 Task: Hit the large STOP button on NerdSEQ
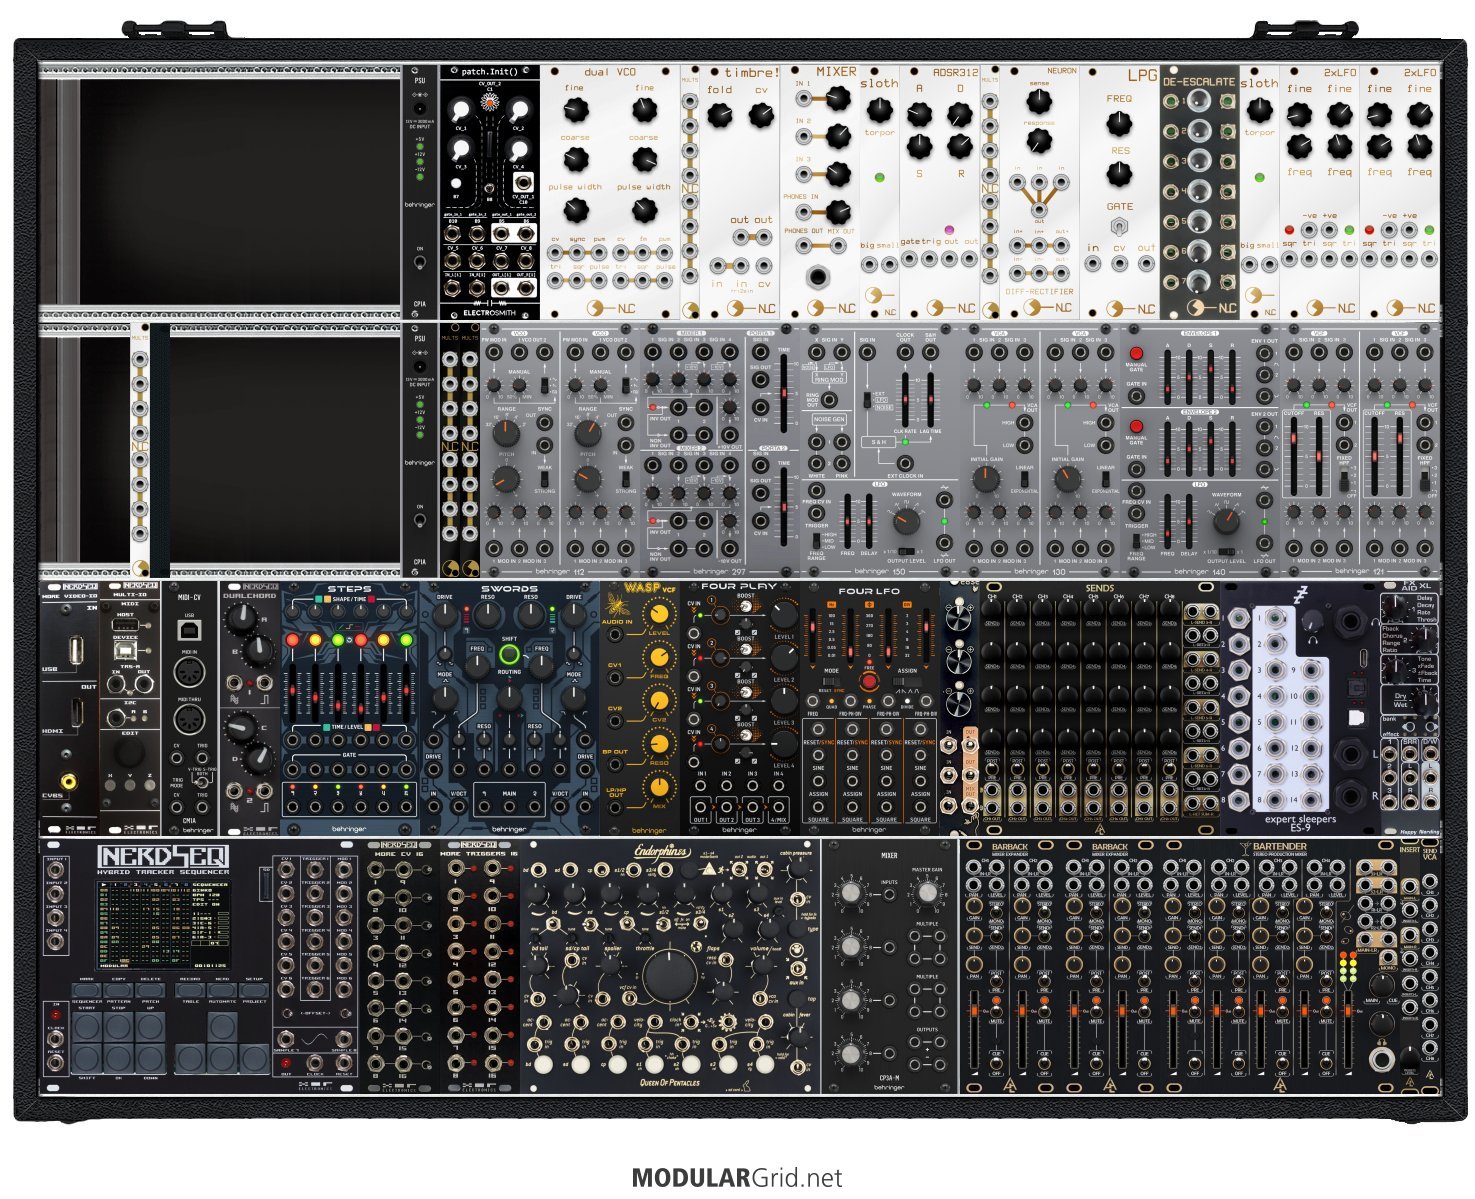point(118,1029)
